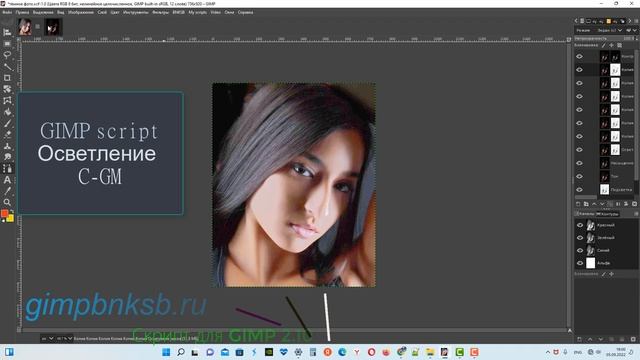Screen dimensions: 640x360
Task: Open the Файл menu
Action: [7, 12]
